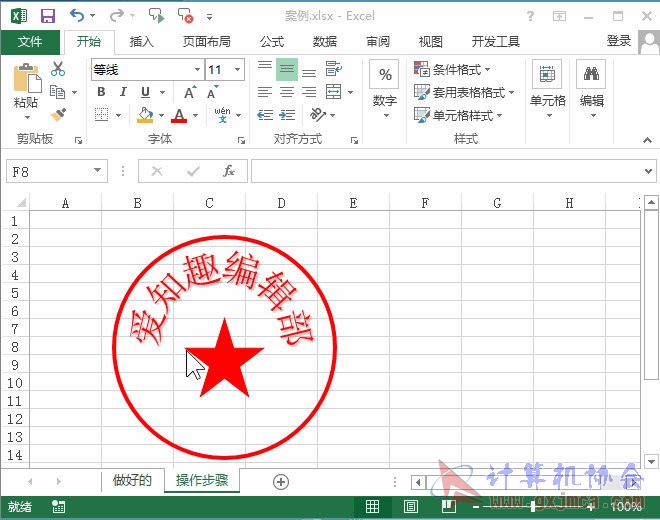Click the formula bar input field
This screenshot has width=660, height=520.
pyautogui.click(x=447, y=171)
